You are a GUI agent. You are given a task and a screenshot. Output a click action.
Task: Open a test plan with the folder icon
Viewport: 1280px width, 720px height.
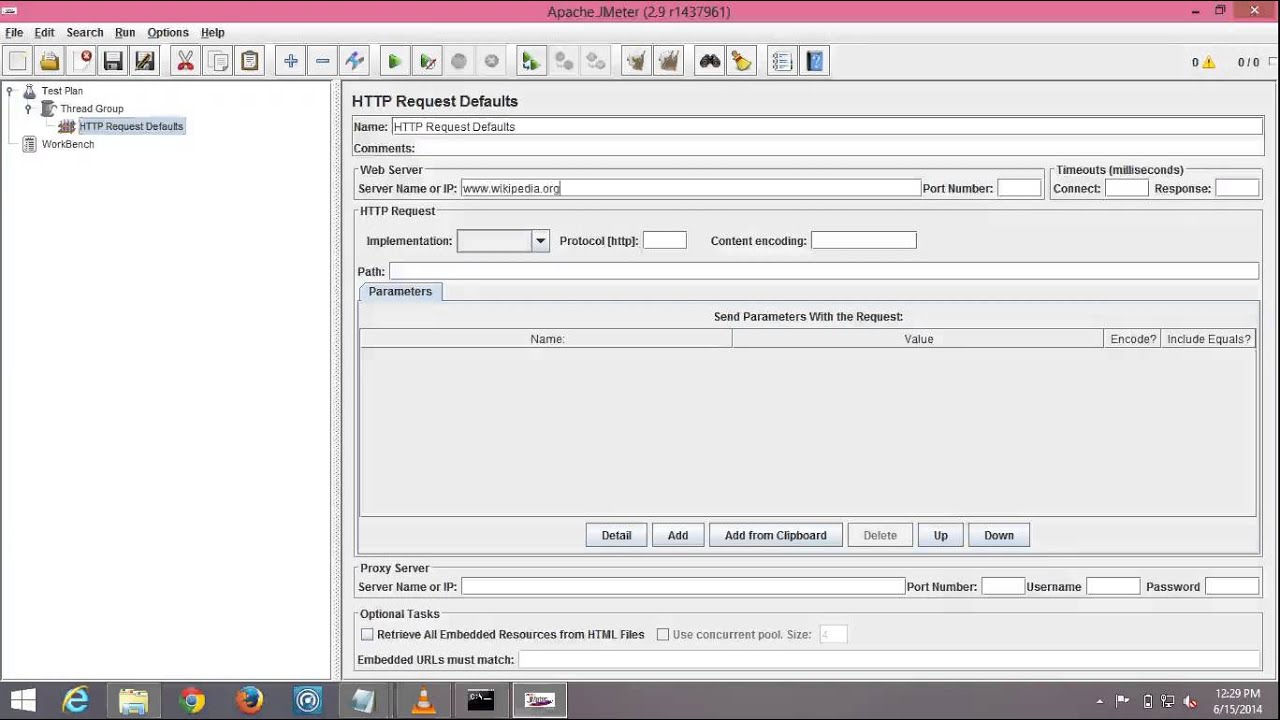[x=50, y=61]
